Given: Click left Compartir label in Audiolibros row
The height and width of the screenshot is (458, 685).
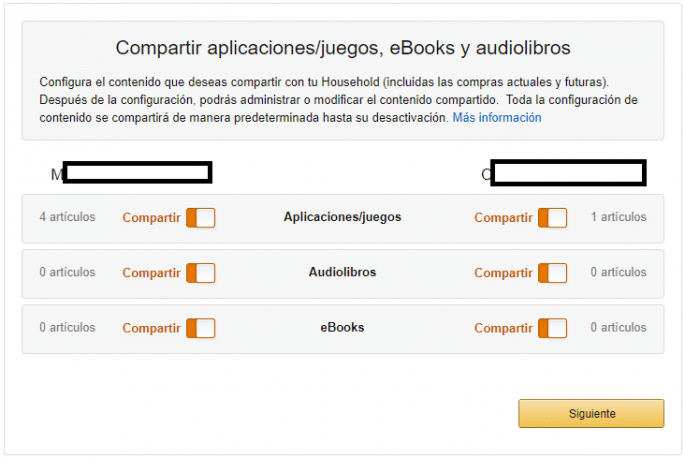Looking at the screenshot, I should [151, 273].
